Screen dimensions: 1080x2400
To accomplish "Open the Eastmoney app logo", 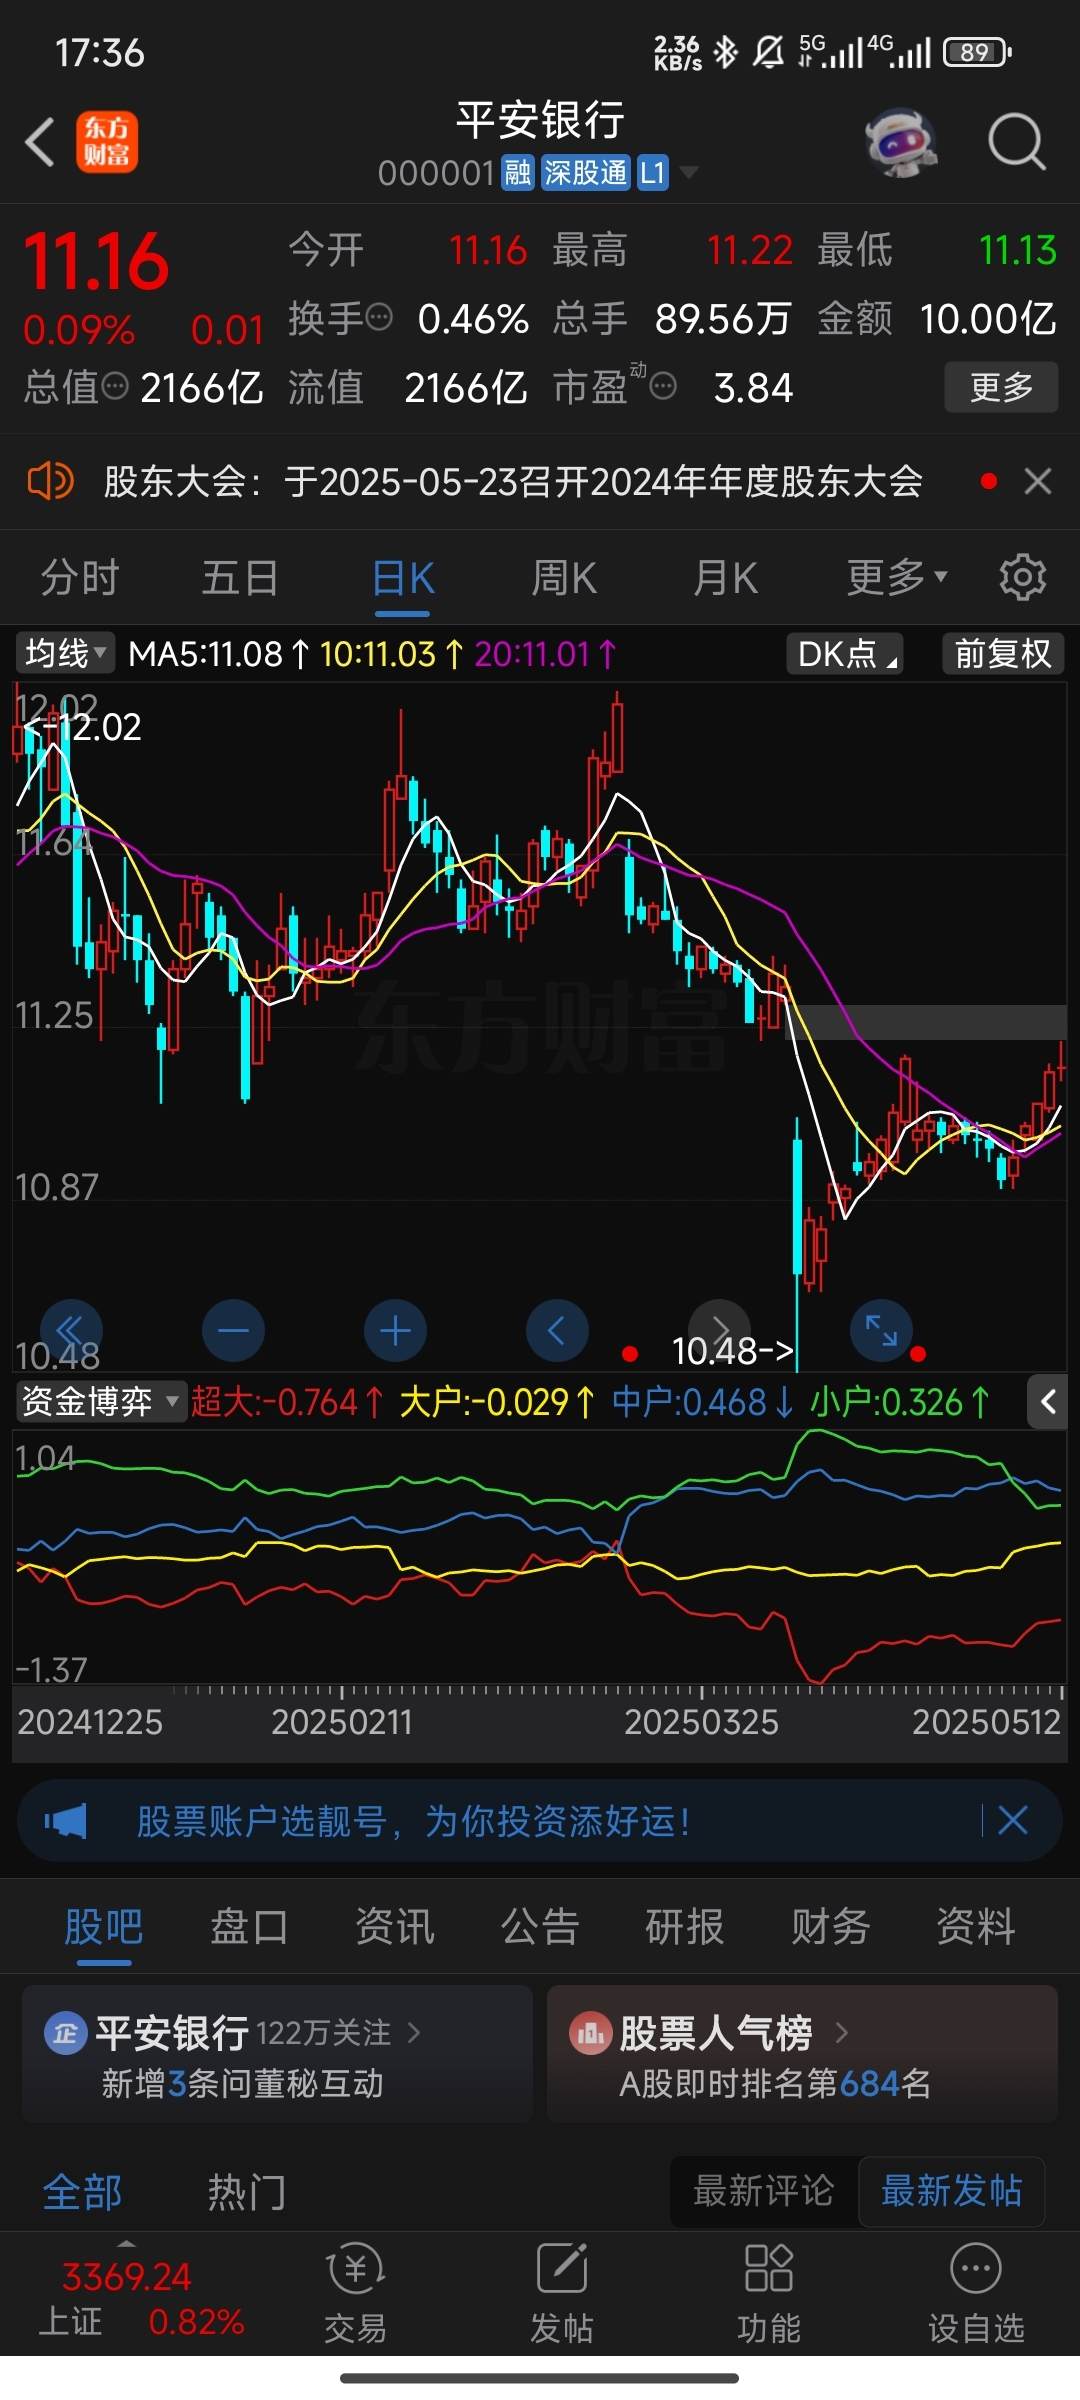I will point(107,142).
